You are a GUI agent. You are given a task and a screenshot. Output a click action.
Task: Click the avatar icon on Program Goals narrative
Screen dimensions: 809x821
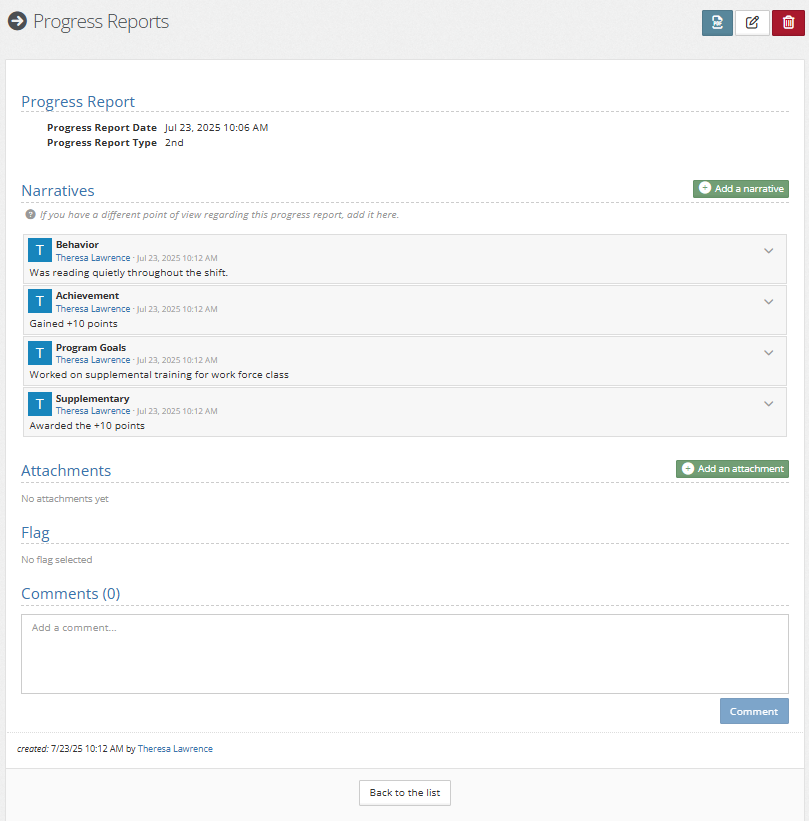click(40, 353)
